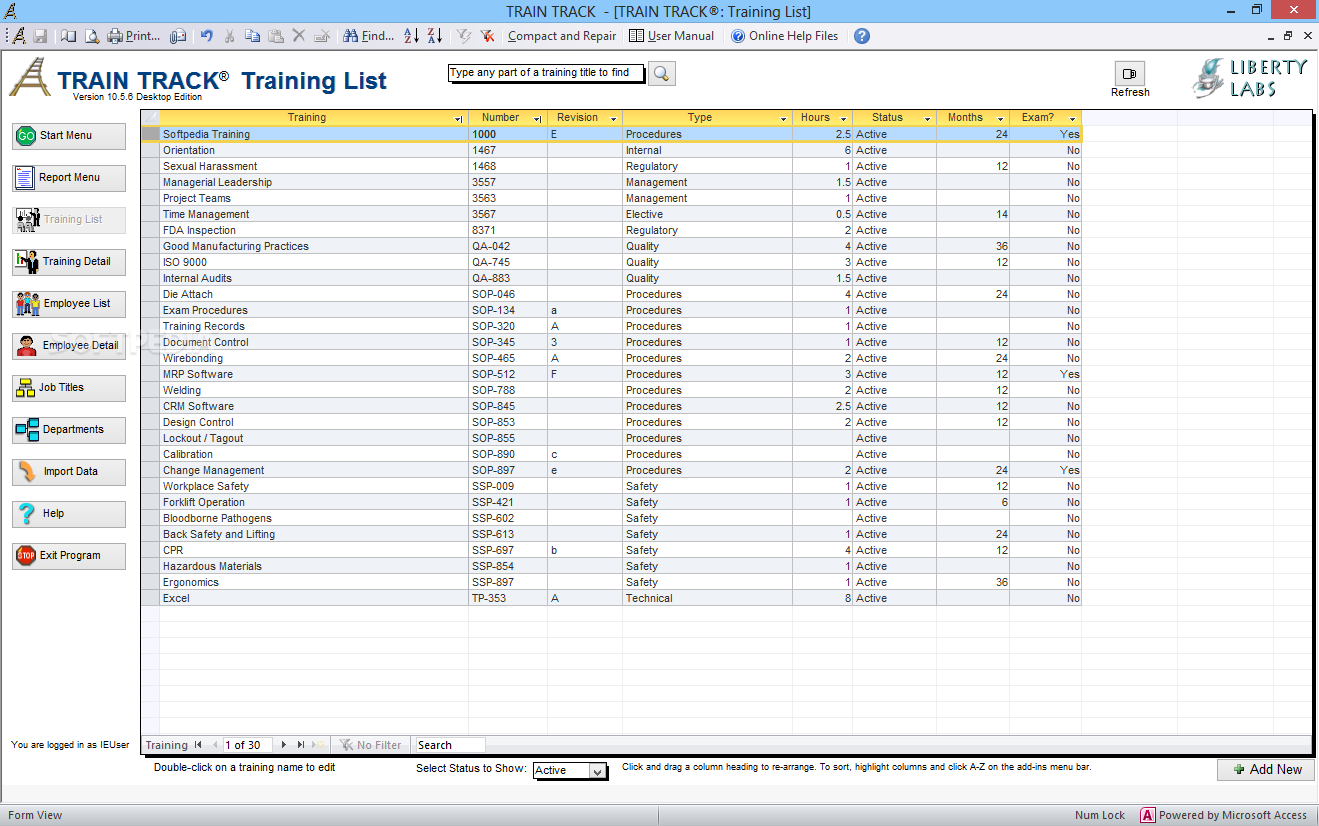Go to next record navigator arrow
This screenshot has height=826, width=1319.
click(284, 745)
